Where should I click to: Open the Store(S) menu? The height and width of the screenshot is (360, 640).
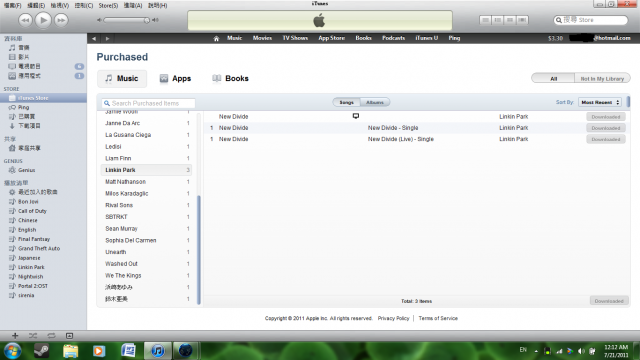point(108,5)
